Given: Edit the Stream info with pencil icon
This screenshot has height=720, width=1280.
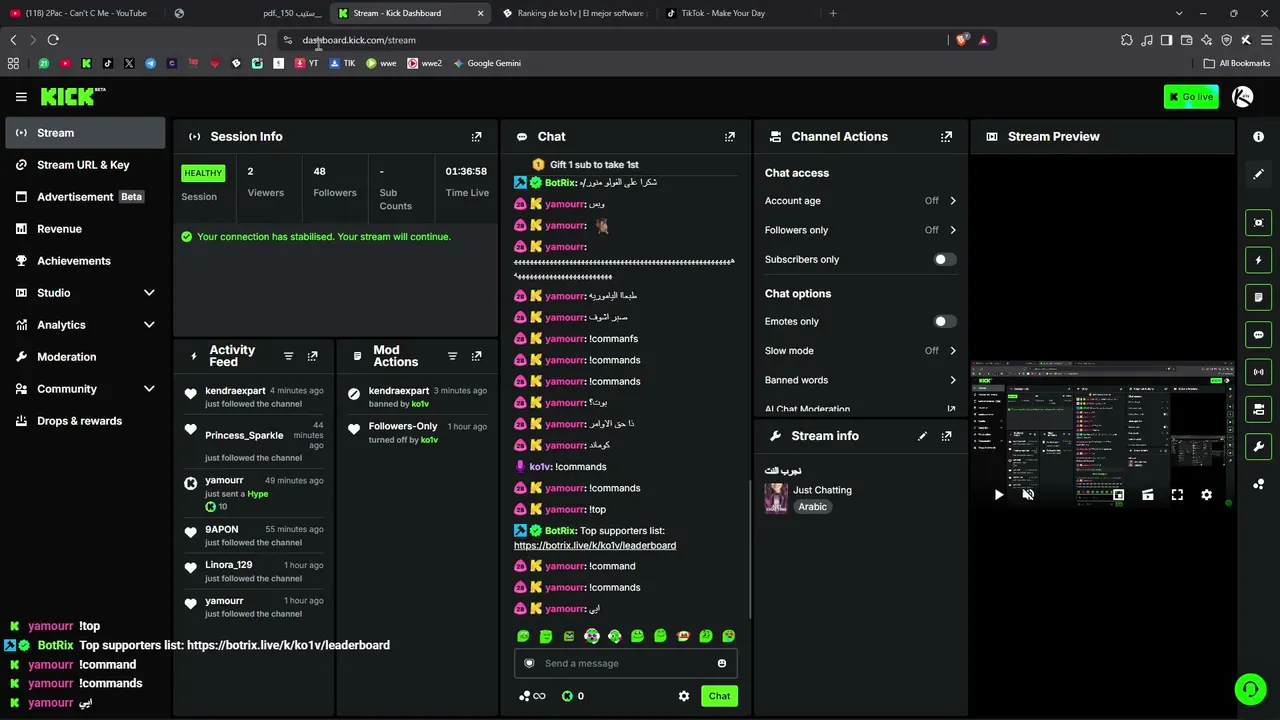Looking at the screenshot, I should (922, 436).
